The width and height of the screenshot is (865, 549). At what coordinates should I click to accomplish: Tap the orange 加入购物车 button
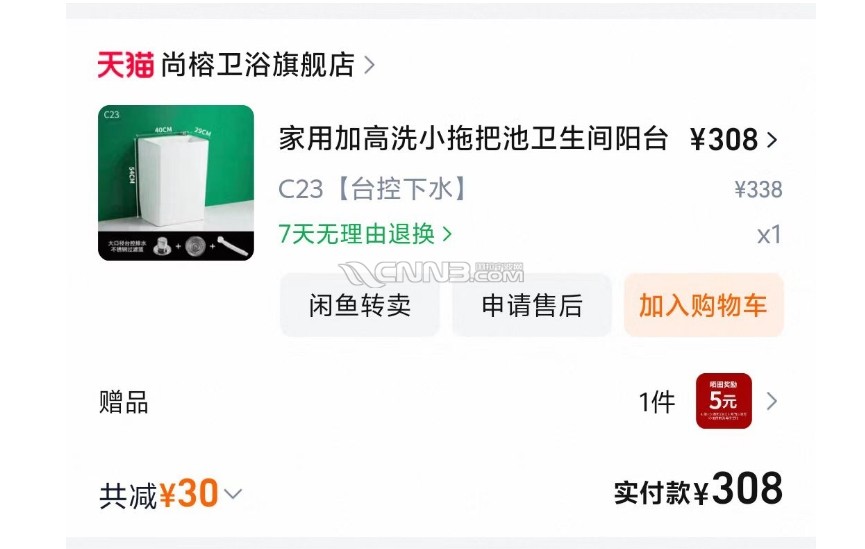[x=703, y=305]
